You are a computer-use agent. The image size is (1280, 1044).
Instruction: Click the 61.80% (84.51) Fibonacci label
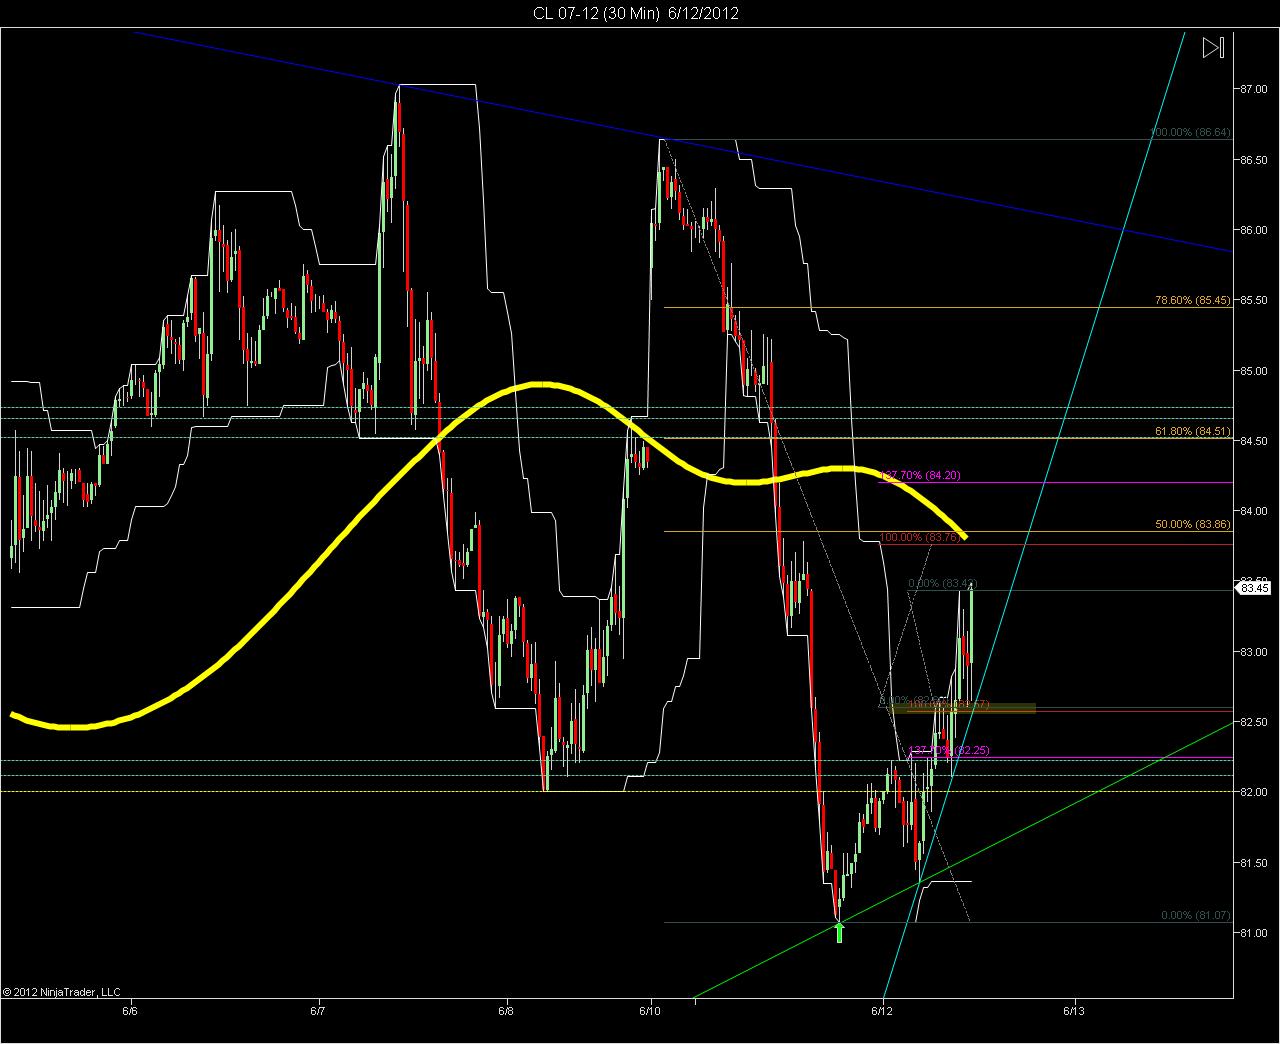point(1194,431)
